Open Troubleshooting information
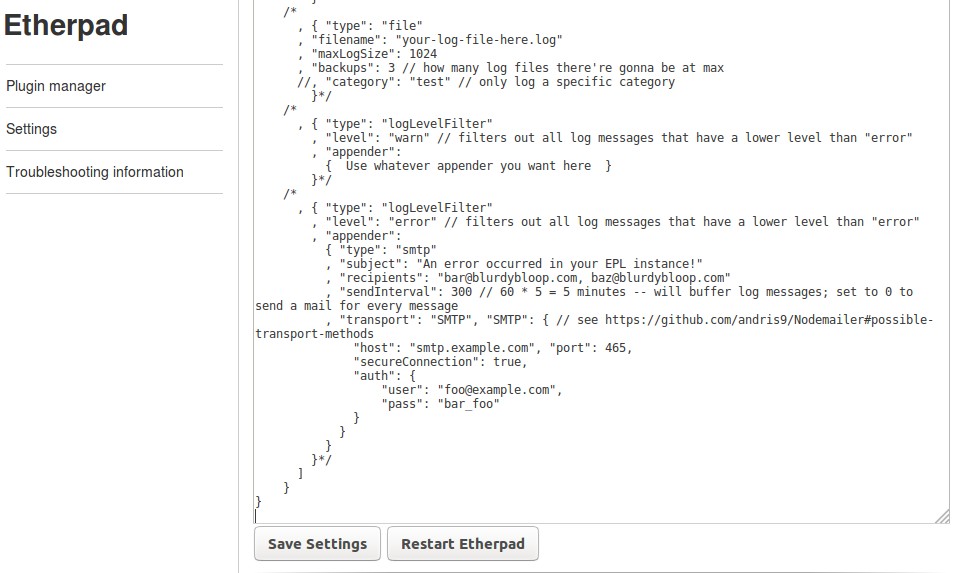This screenshot has height=573, width=959. point(95,172)
